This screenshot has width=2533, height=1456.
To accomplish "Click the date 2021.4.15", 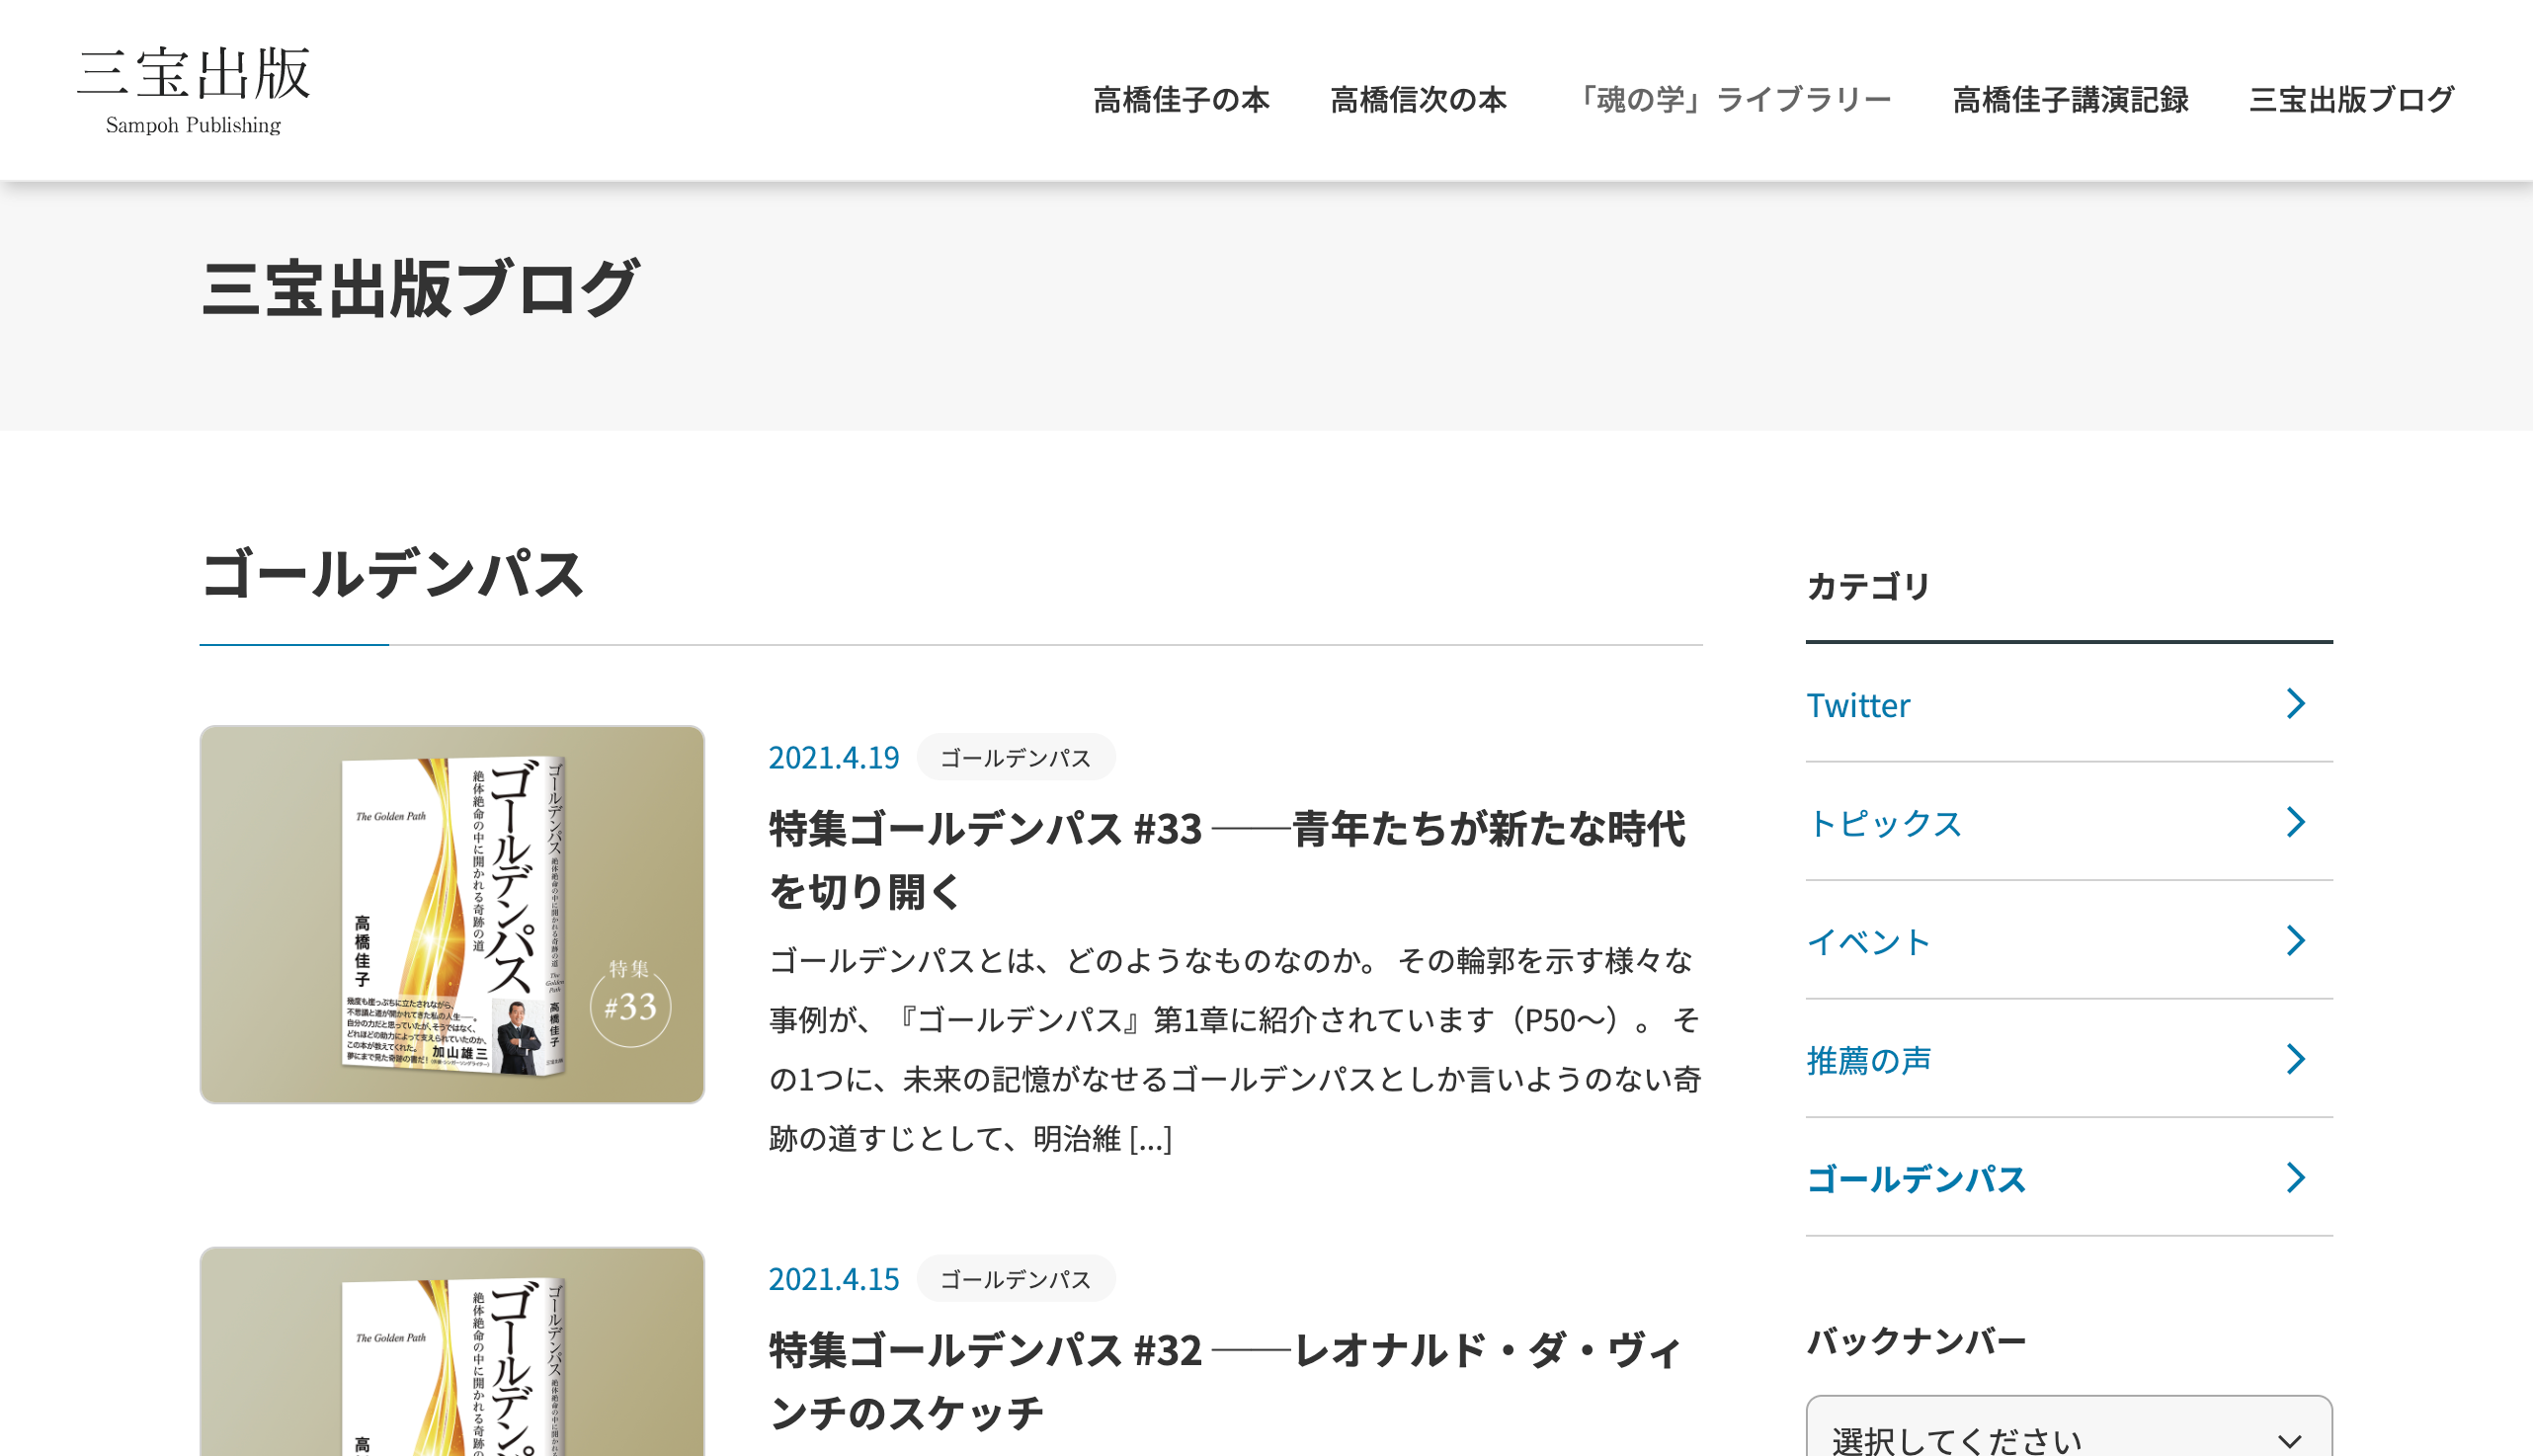I will [834, 1279].
